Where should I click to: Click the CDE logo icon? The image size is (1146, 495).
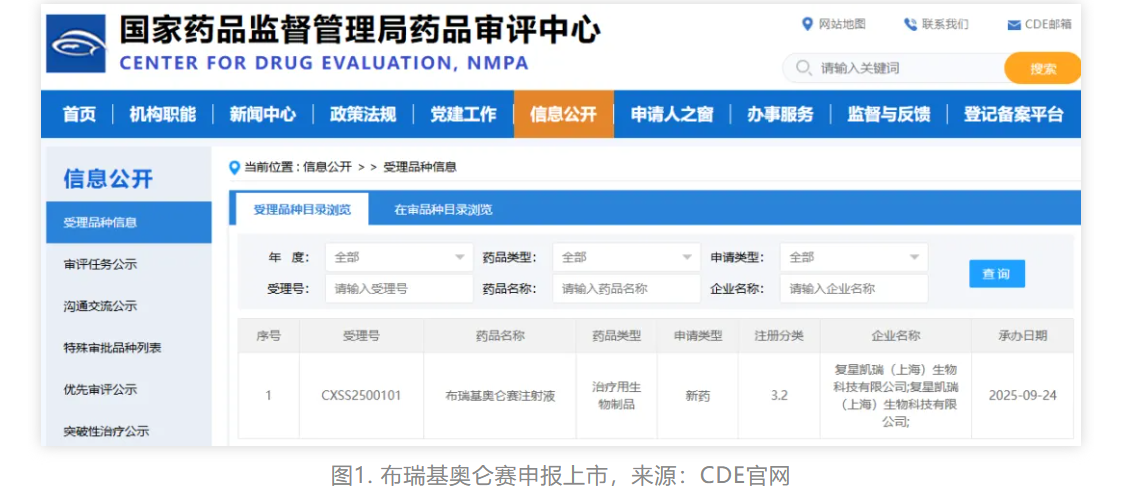(76, 44)
